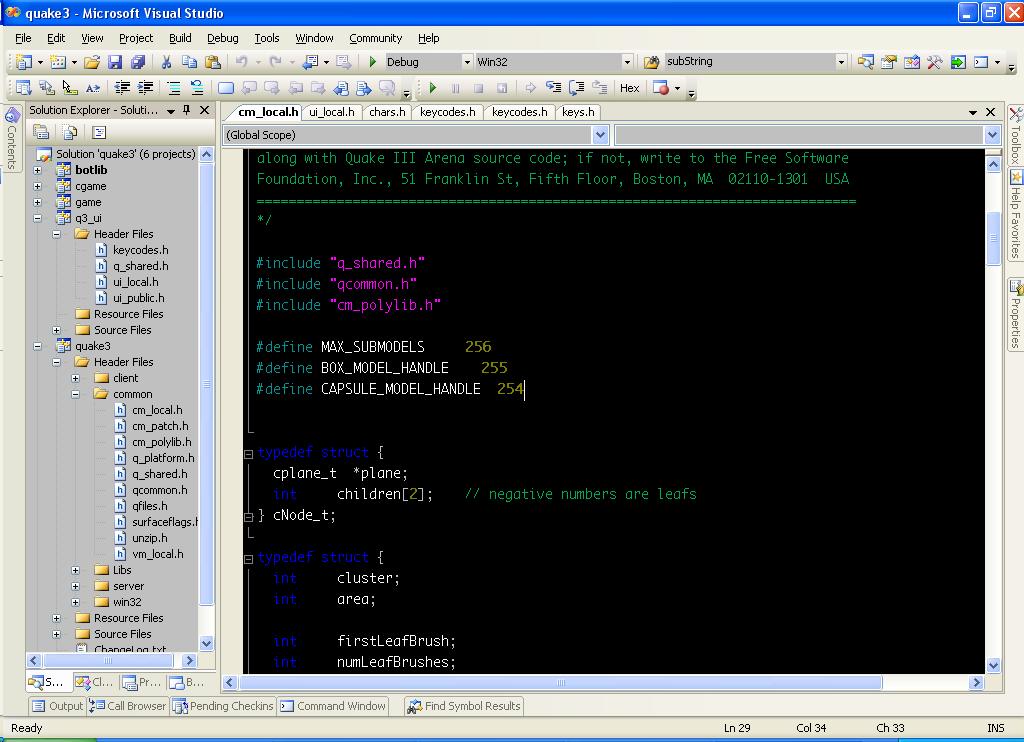
Task: Collapse the typedef struct cNode_t outline
Action: [249, 453]
